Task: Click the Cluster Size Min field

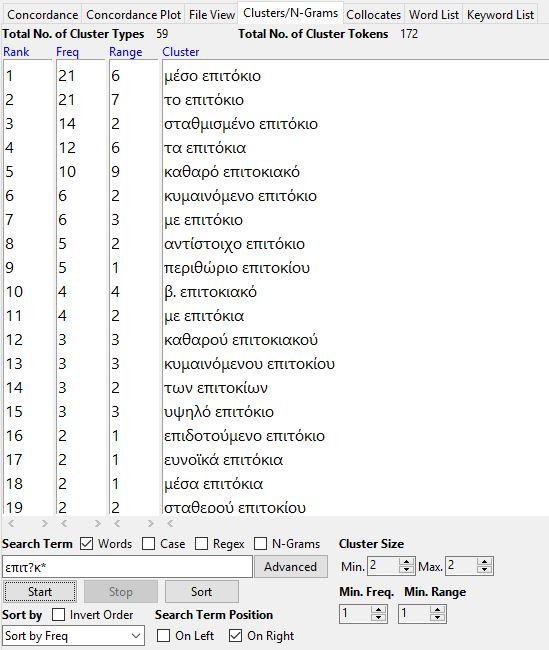Action: click(x=383, y=566)
